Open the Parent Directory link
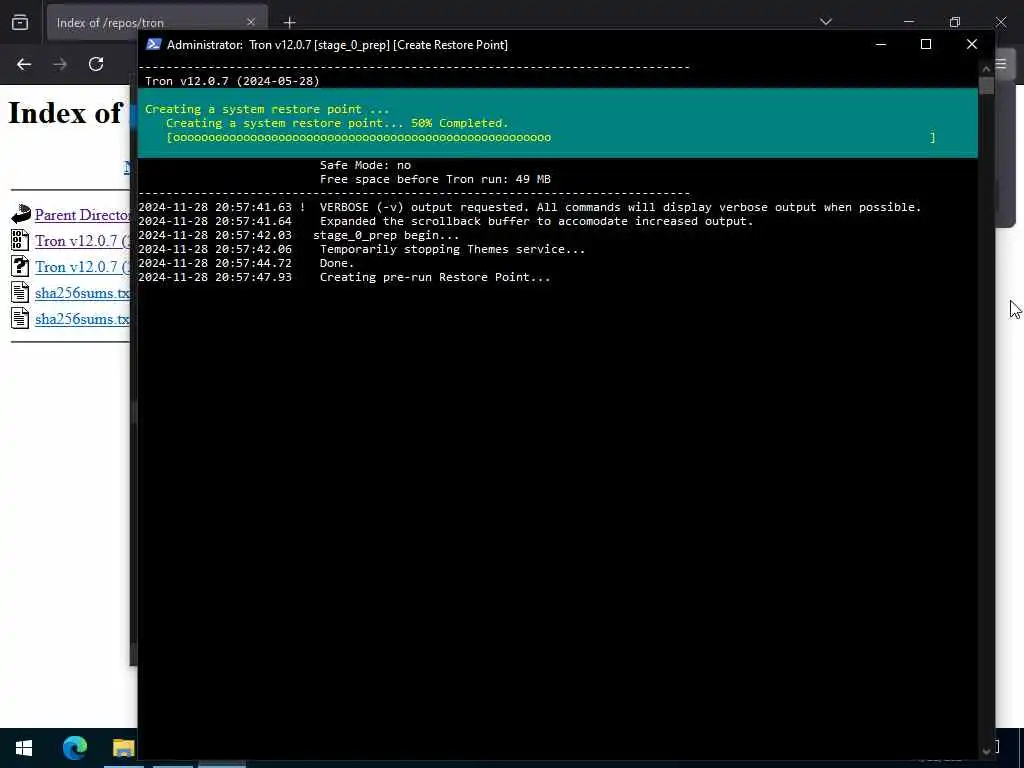Screen dimensions: 1024x768 (x=82, y=215)
